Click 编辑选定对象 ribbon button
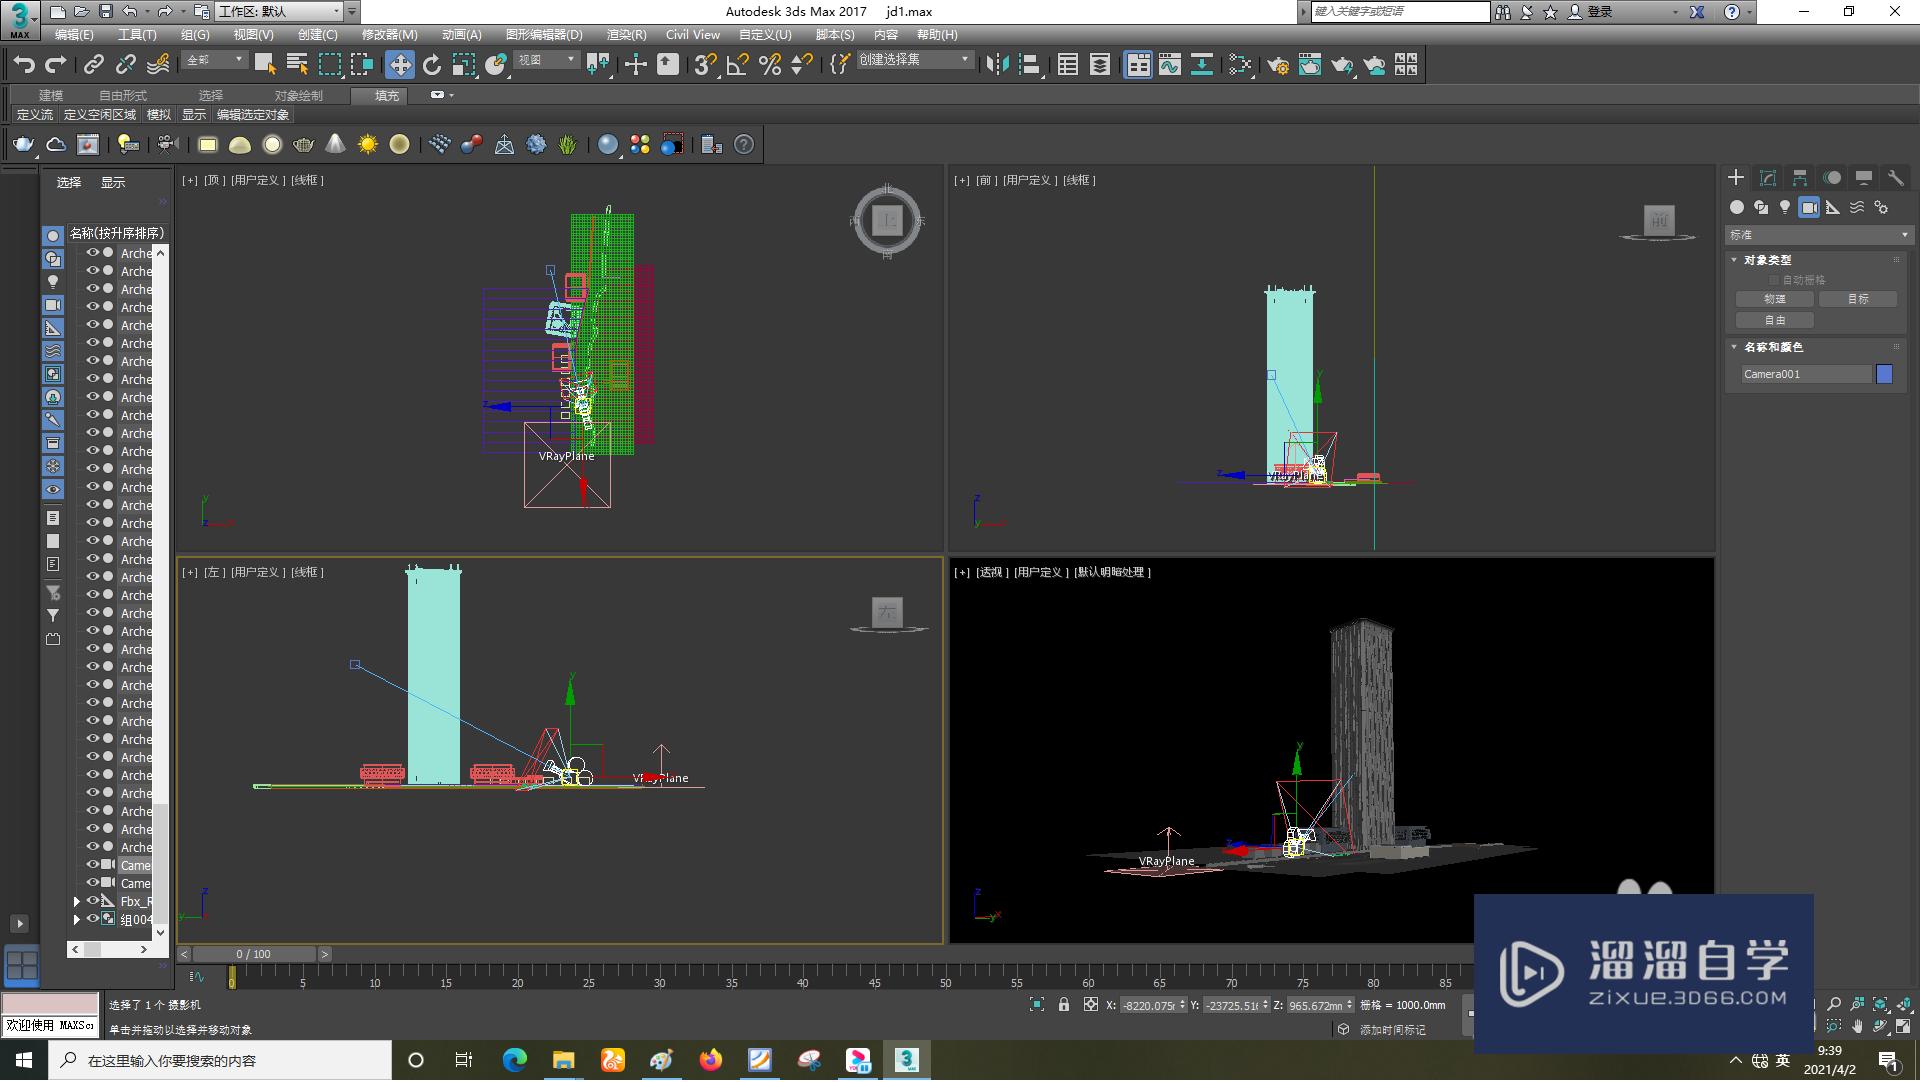 [253, 115]
